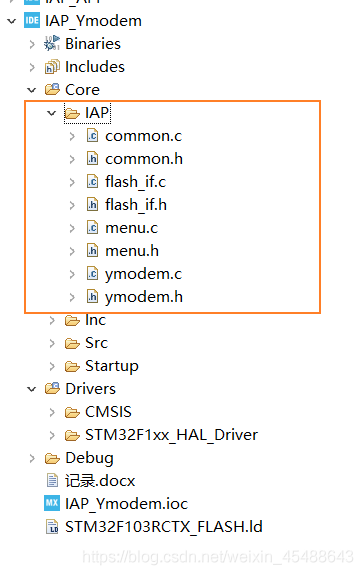Expand the menu.c node
This screenshot has height=575, width=363.
click(72, 228)
